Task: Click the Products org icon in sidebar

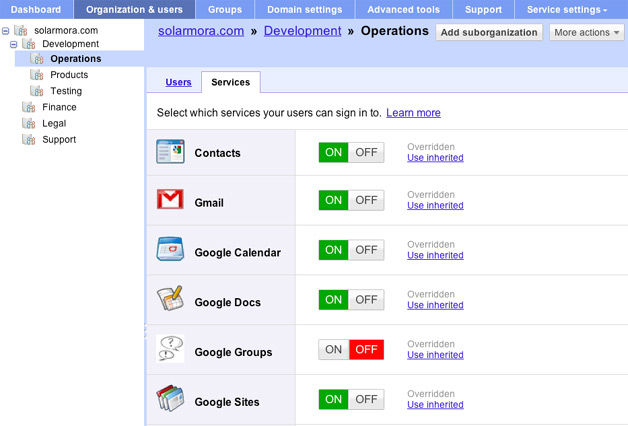Action: [36, 75]
